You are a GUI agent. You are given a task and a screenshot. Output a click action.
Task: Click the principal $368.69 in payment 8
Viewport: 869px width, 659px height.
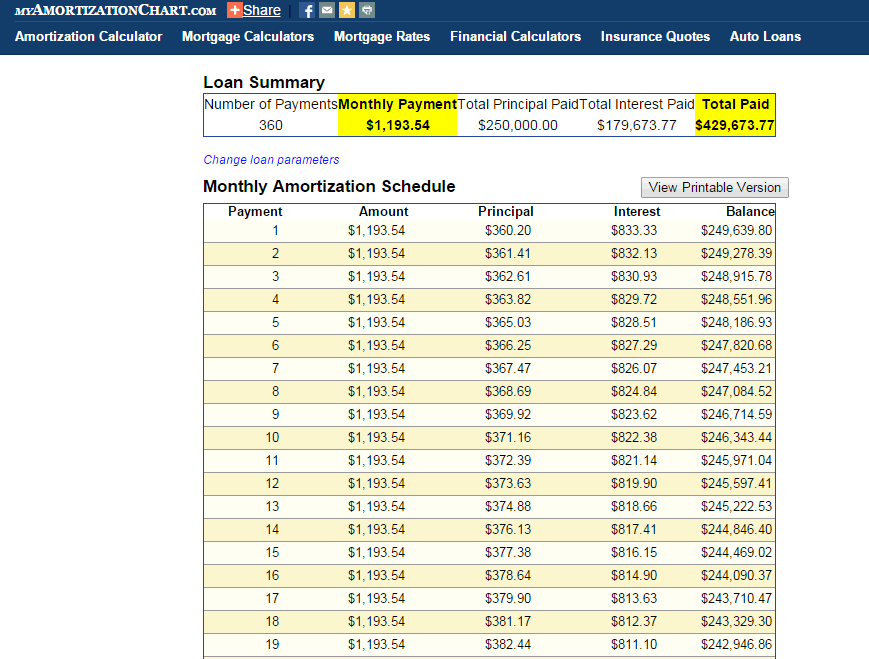[x=508, y=392]
